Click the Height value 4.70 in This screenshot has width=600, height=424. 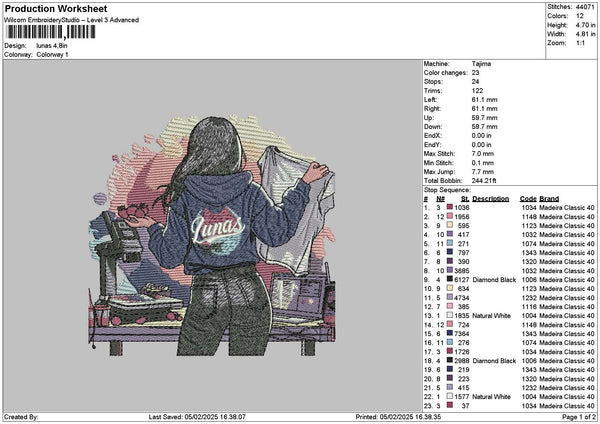point(585,25)
